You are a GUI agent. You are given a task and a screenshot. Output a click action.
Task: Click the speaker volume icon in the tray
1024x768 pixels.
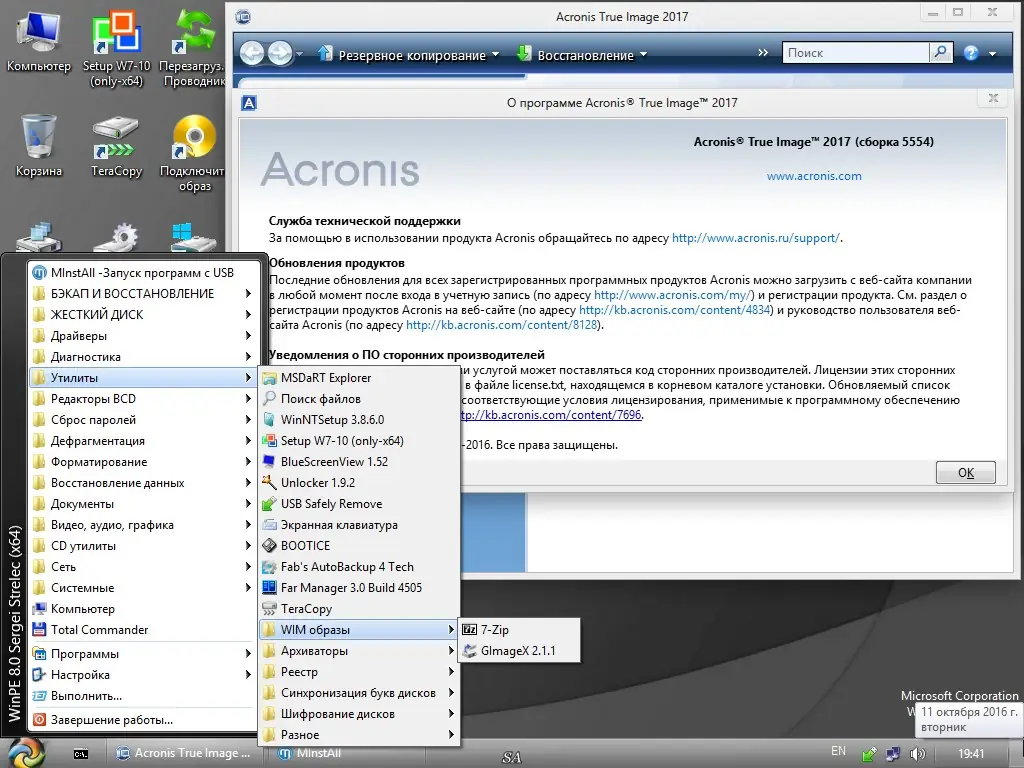pyautogui.click(x=918, y=754)
